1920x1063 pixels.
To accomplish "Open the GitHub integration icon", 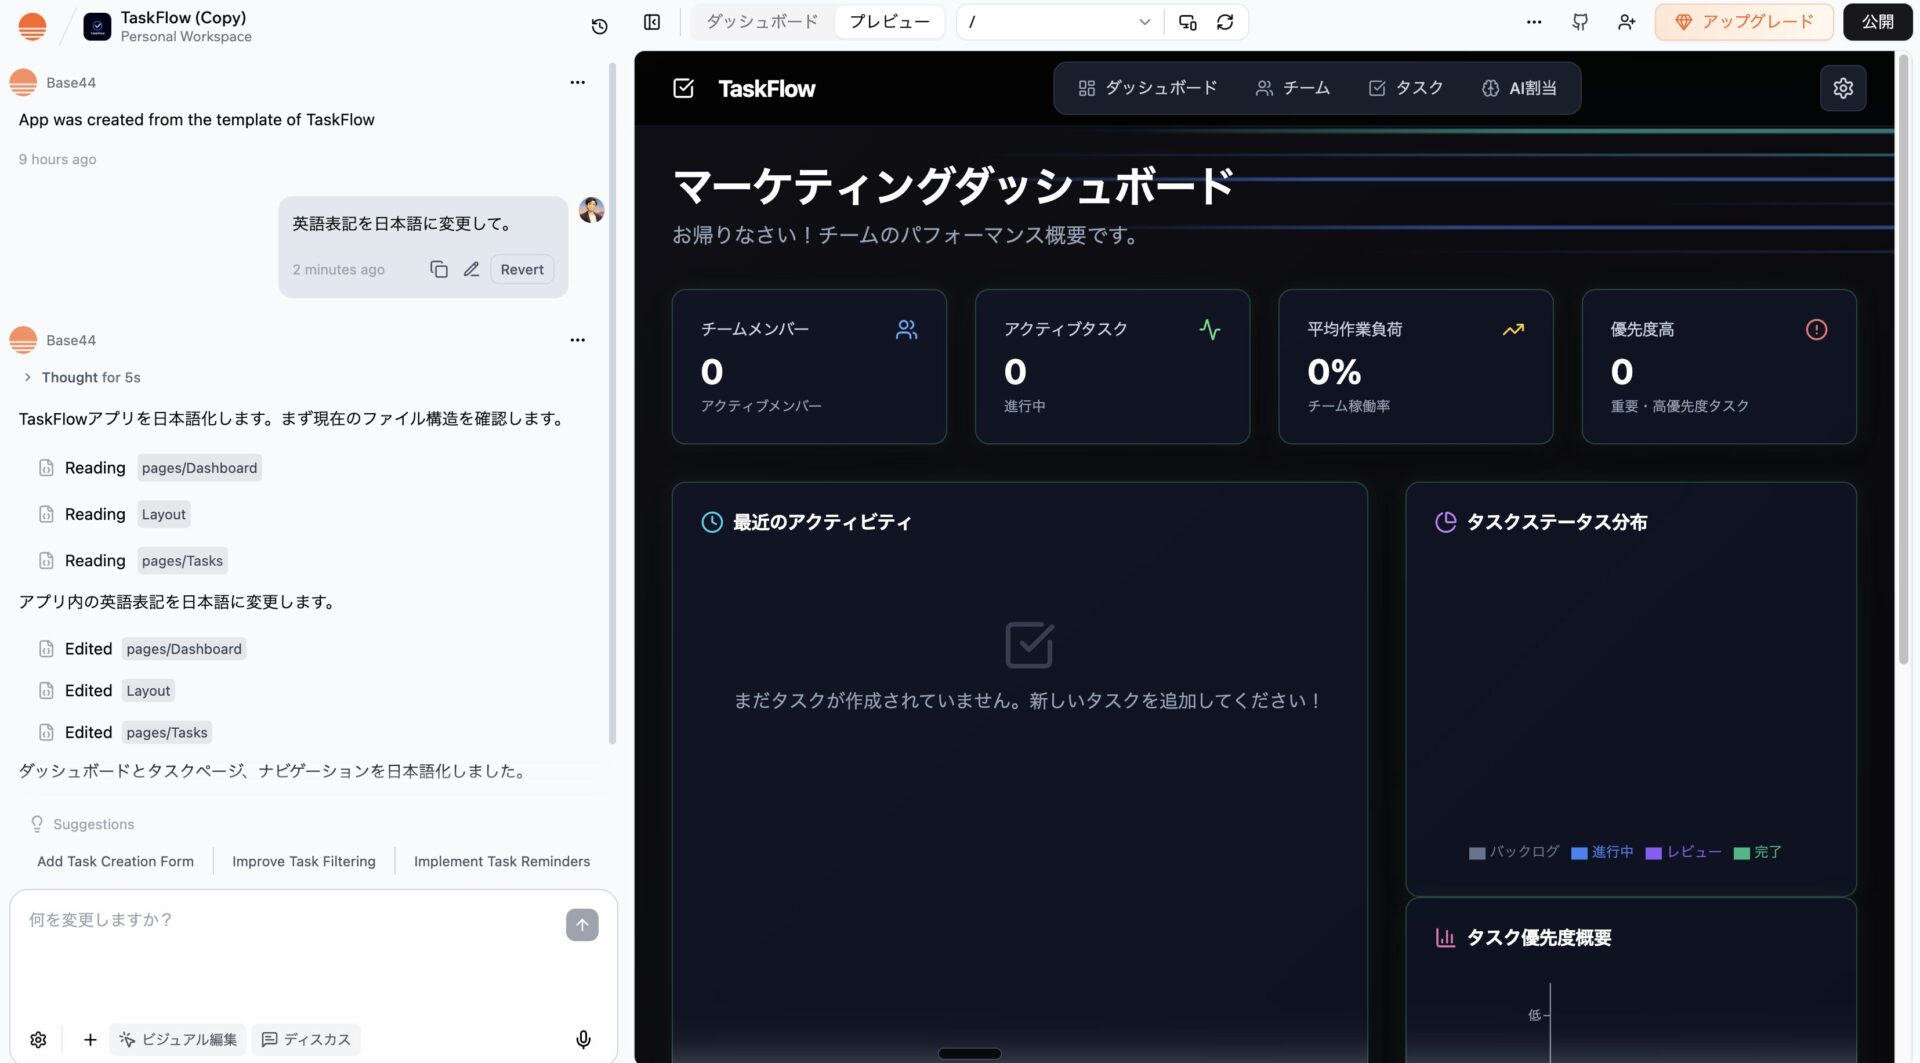I will (1580, 22).
